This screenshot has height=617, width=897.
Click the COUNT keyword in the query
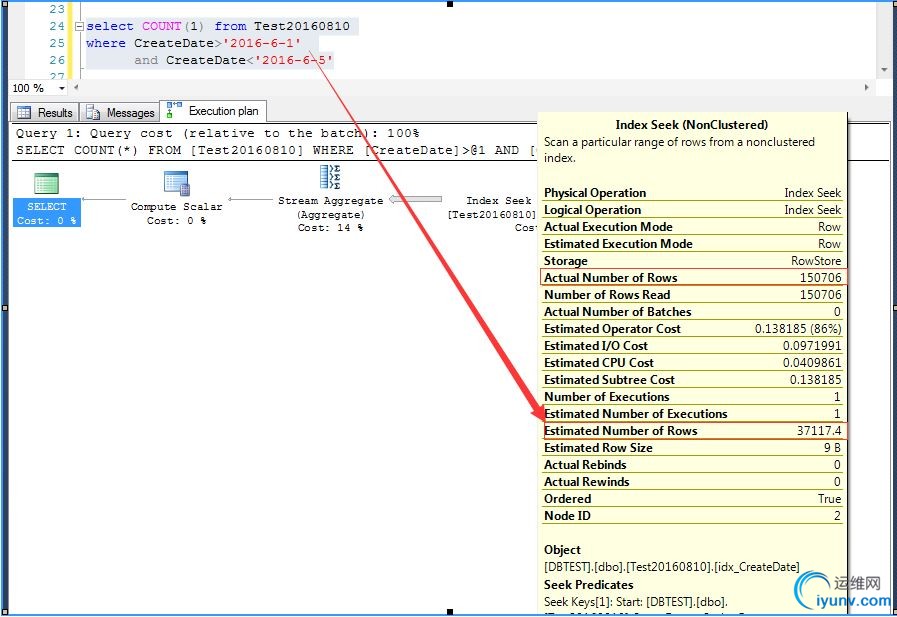[x=161, y=26]
